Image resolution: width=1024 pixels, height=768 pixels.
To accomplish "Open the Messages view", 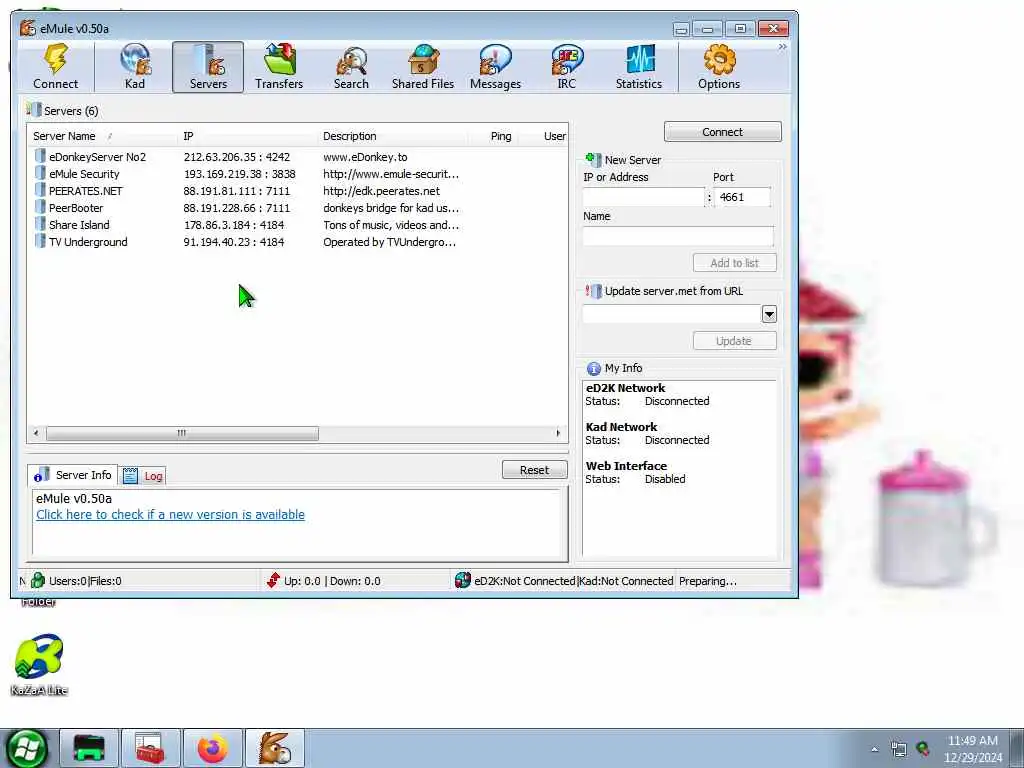I will coord(495,67).
